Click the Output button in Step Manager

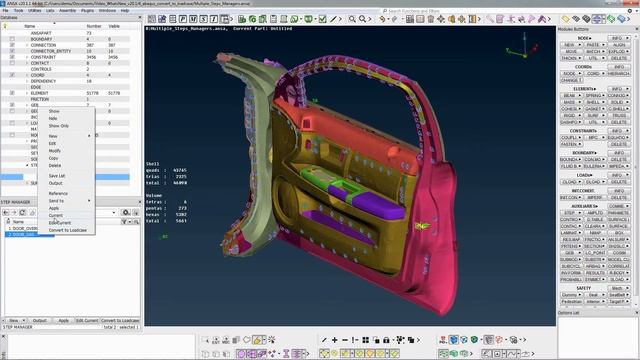point(40,320)
